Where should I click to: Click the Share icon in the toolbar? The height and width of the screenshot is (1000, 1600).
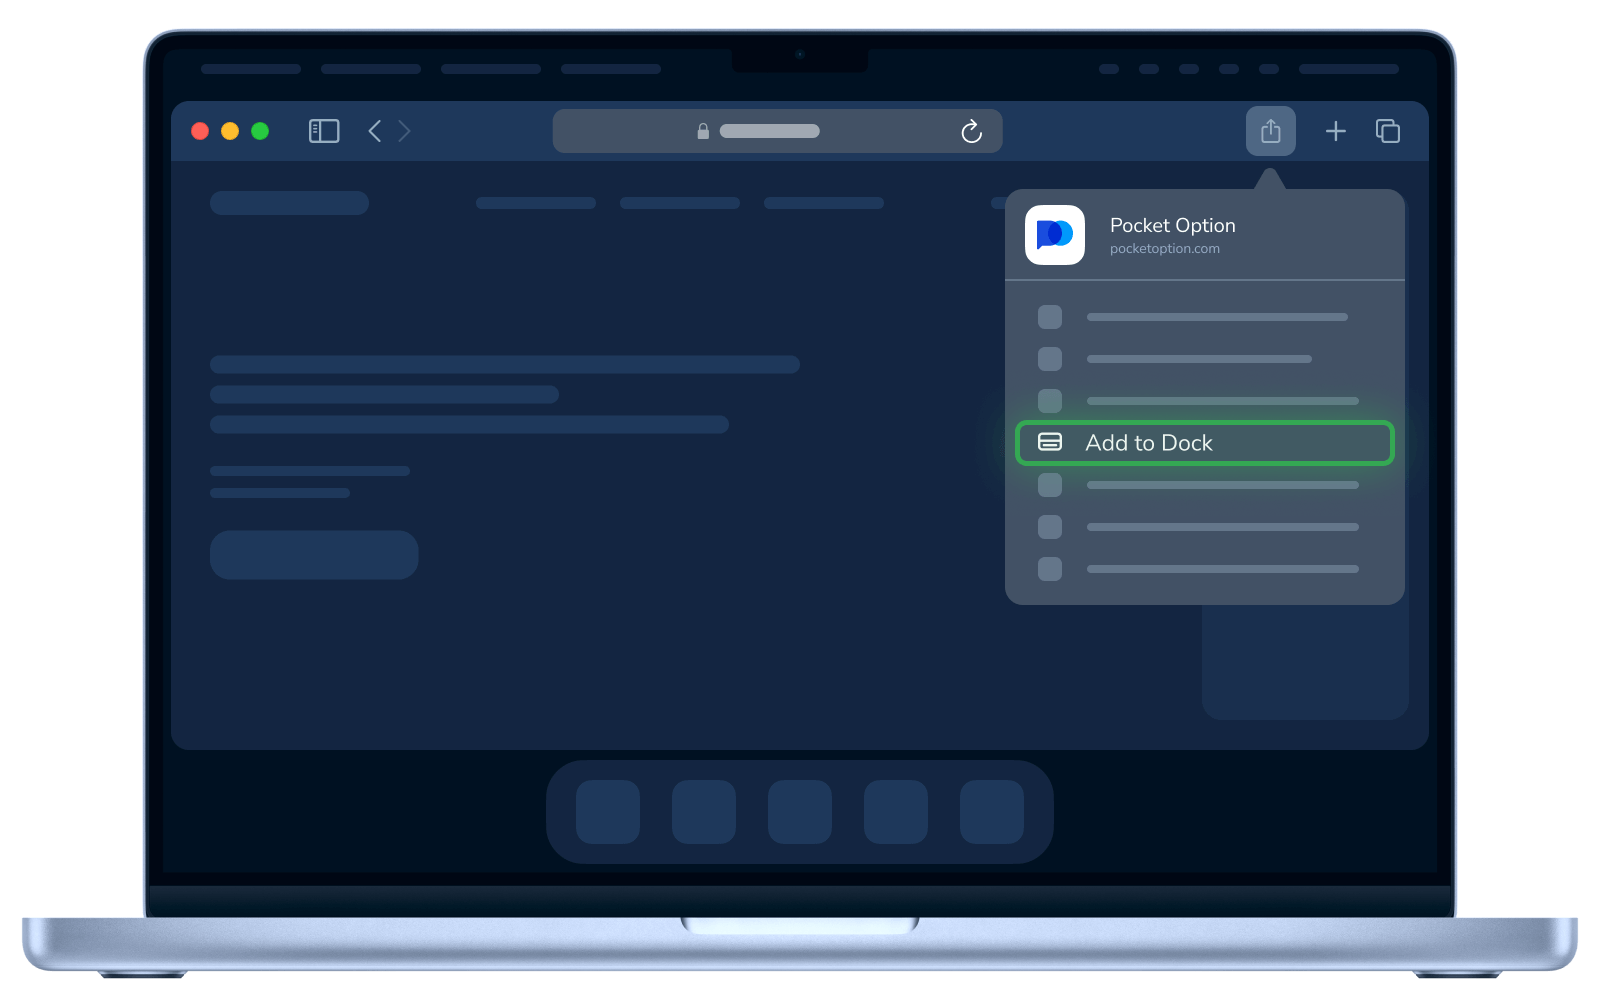(x=1270, y=131)
